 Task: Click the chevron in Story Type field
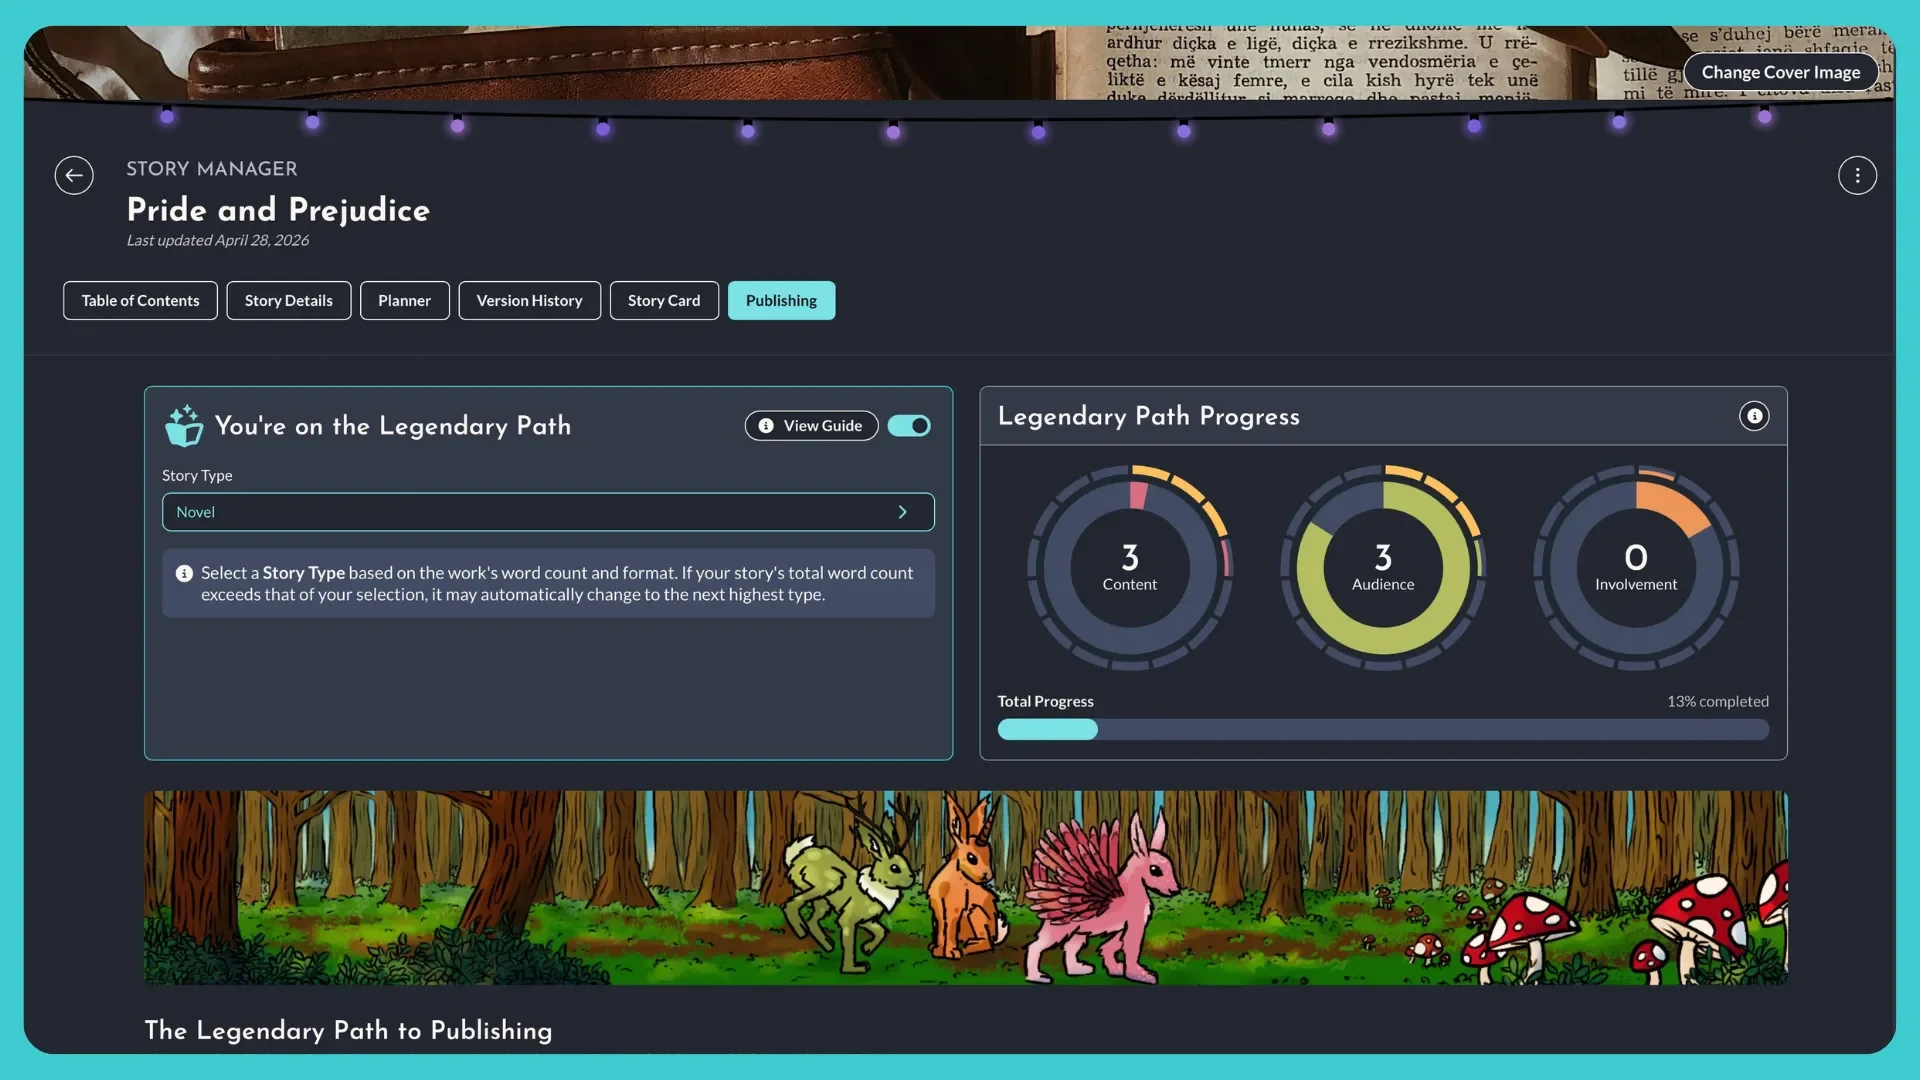click(x=902, y=512)
